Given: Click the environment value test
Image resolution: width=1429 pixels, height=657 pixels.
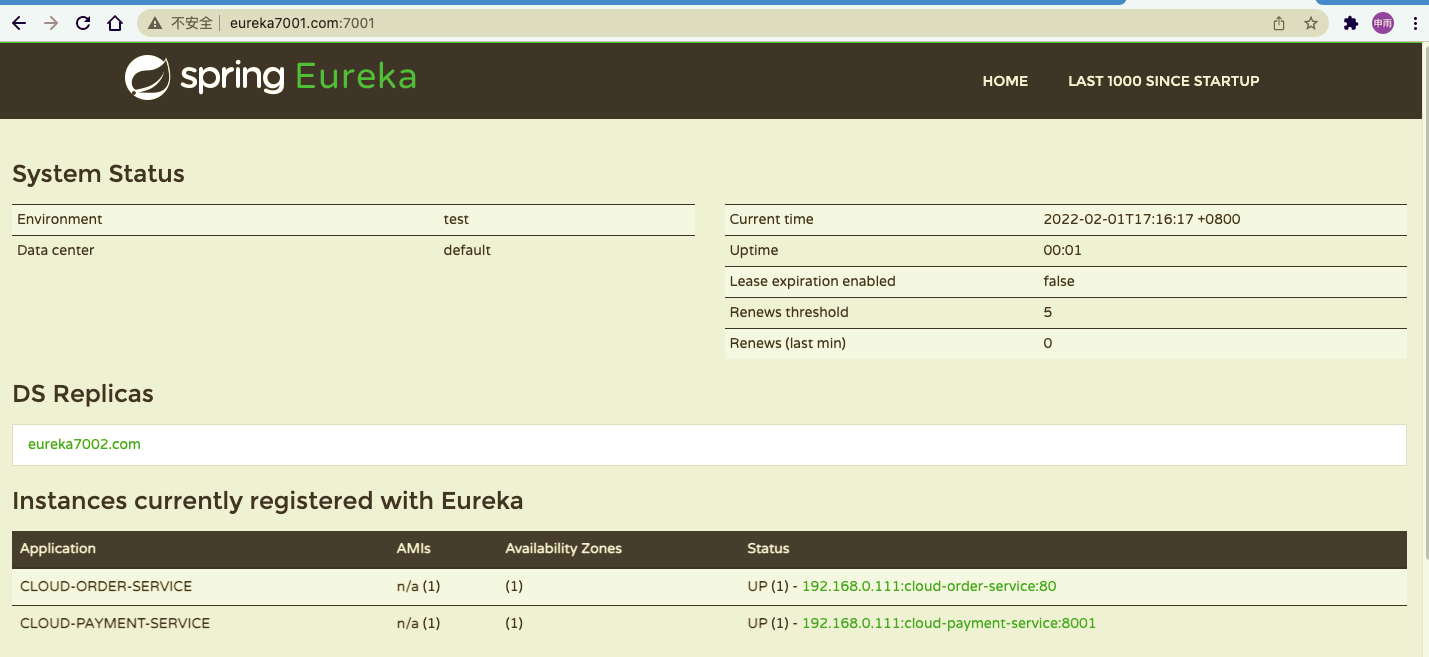Looking at the screenshot, I should tap(456, 219).
